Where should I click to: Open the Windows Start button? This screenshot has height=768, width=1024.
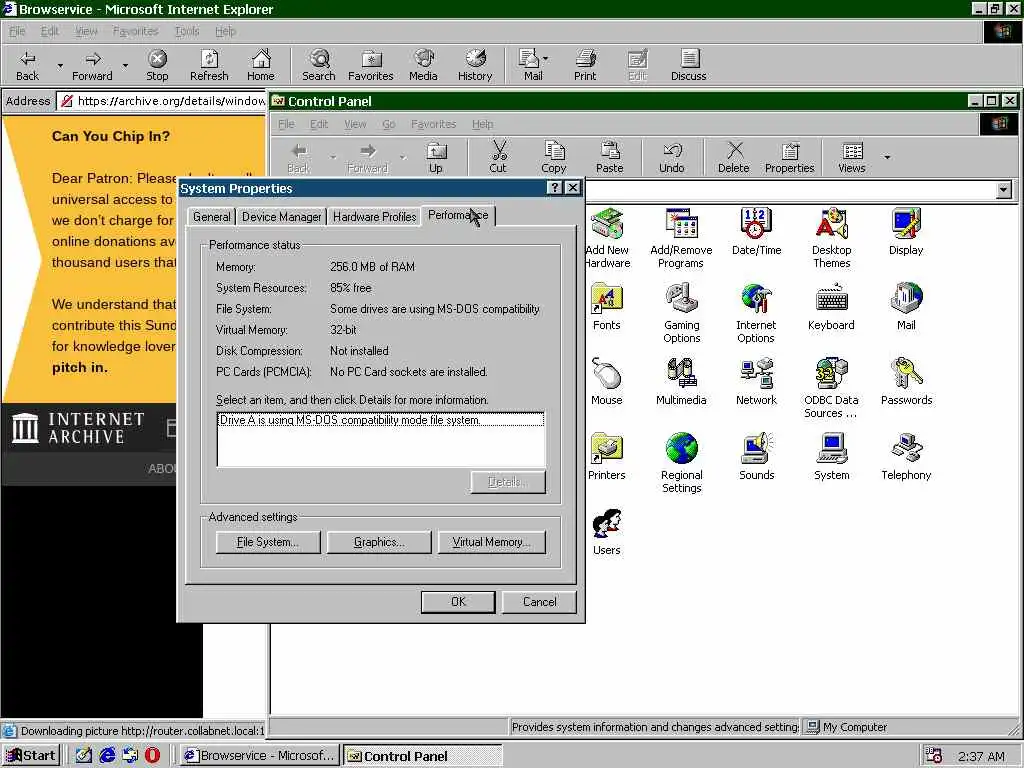31,756
